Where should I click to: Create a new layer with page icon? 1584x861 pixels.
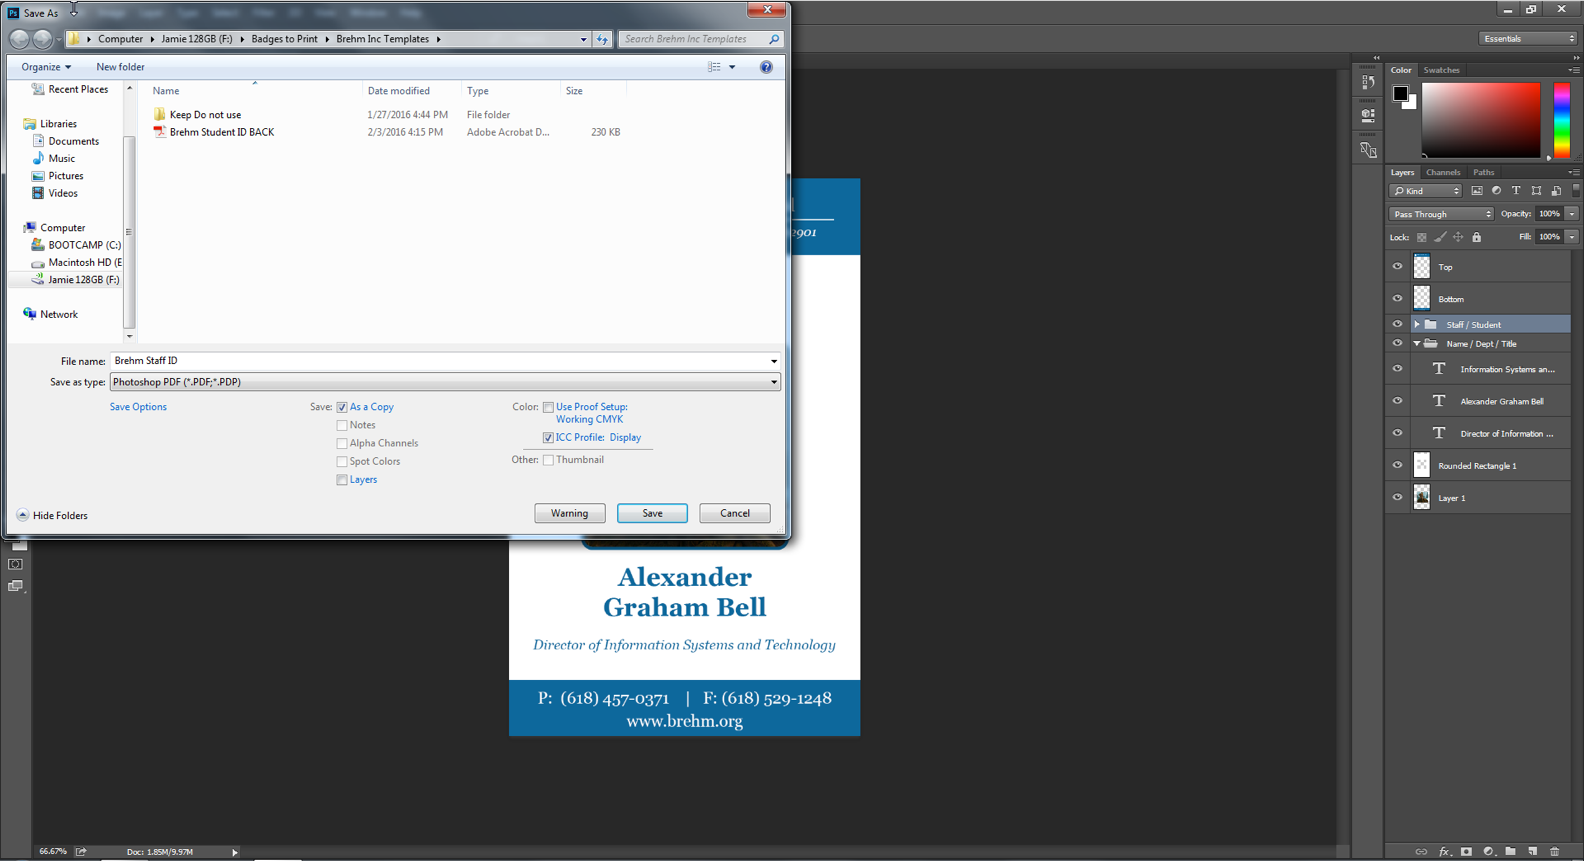pyautogui.click(x=1533, y=852)
